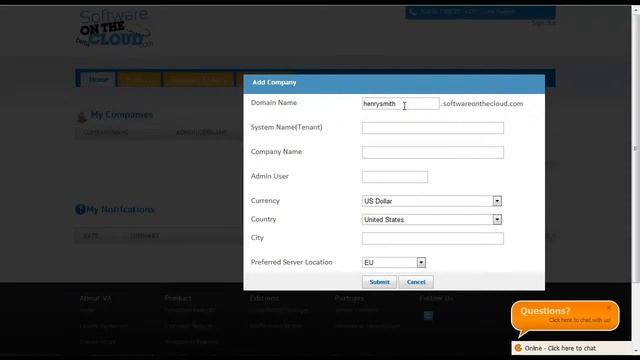This screenshot has width=640, height=360.
Task: Click the System Name(Tenant) field
Action: click(x=433, y=128)
